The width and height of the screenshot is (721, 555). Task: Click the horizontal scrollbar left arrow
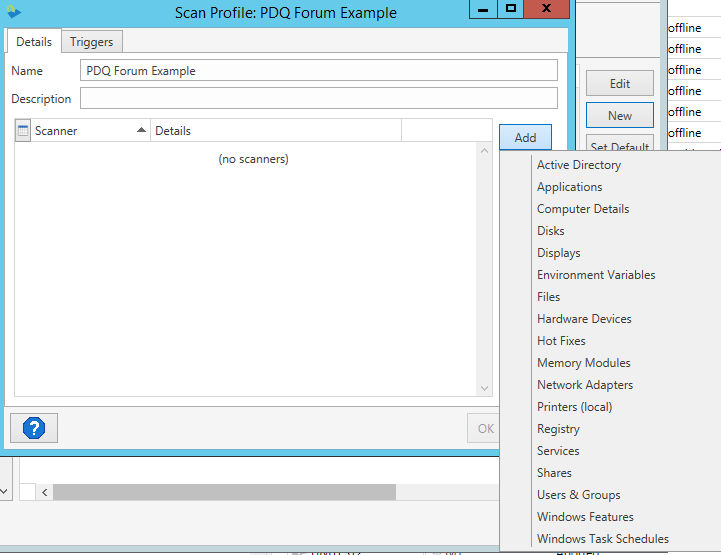(44, 492)
